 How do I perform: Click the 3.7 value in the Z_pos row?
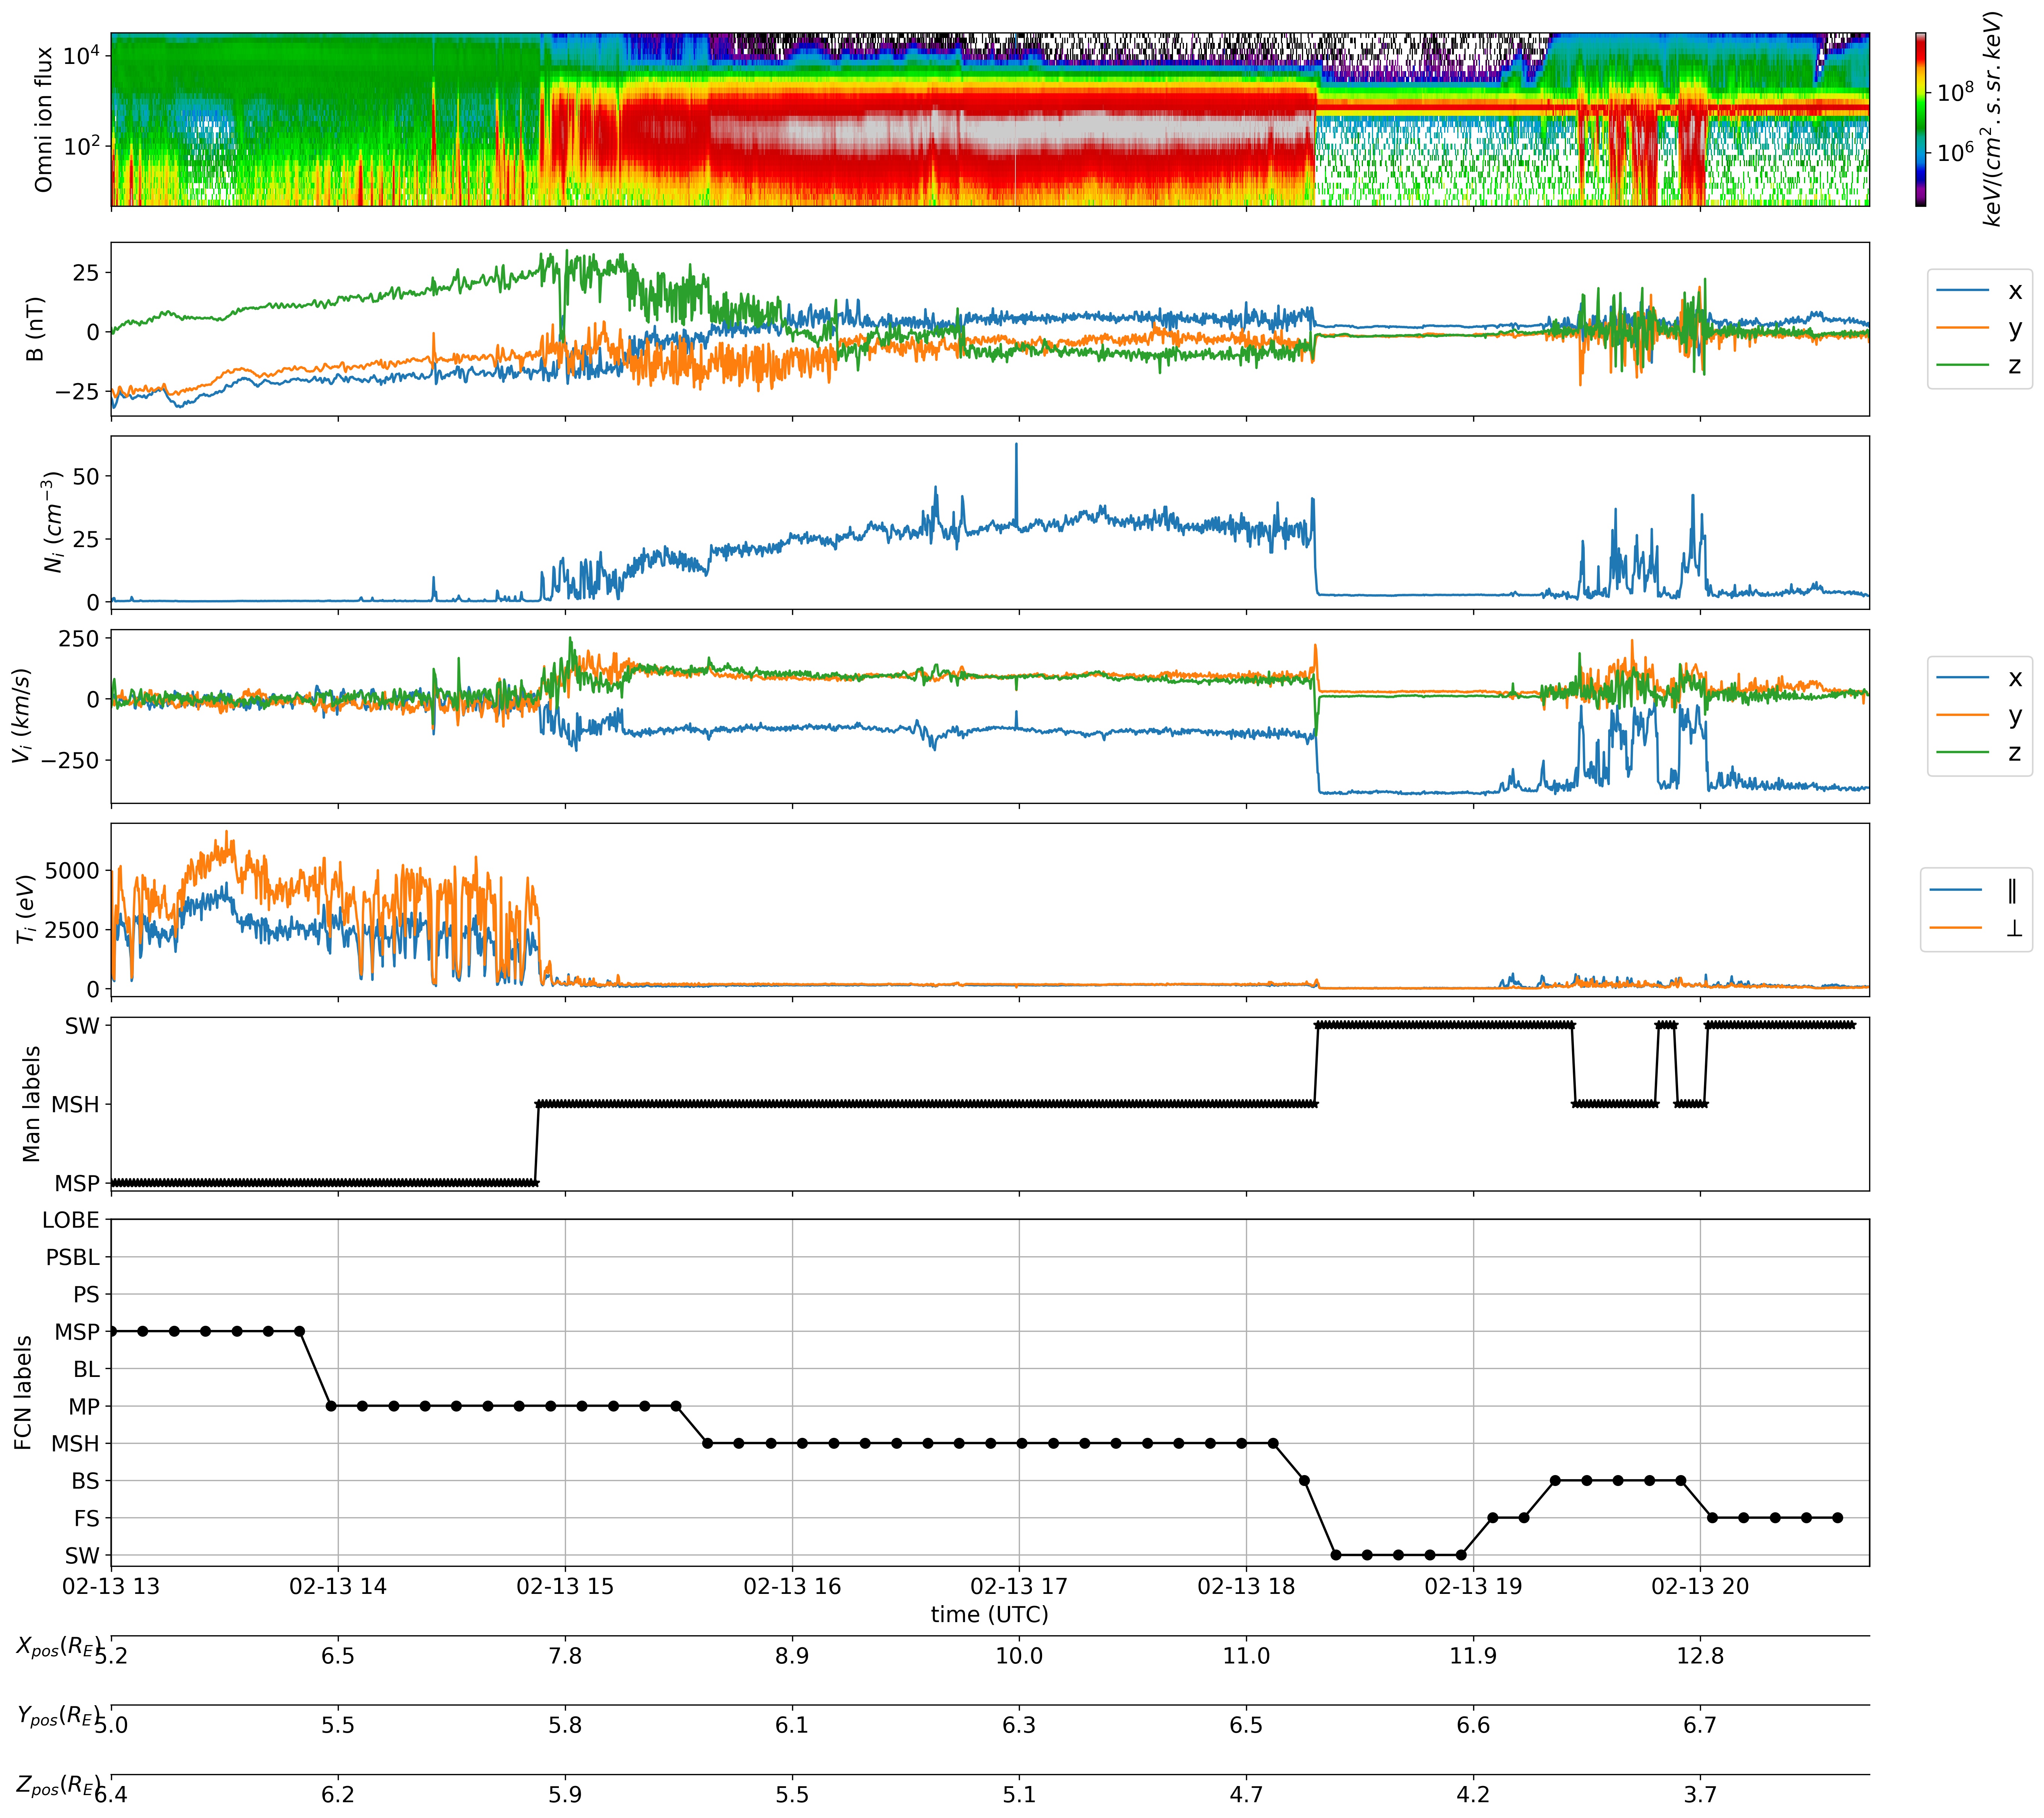1700,1796
